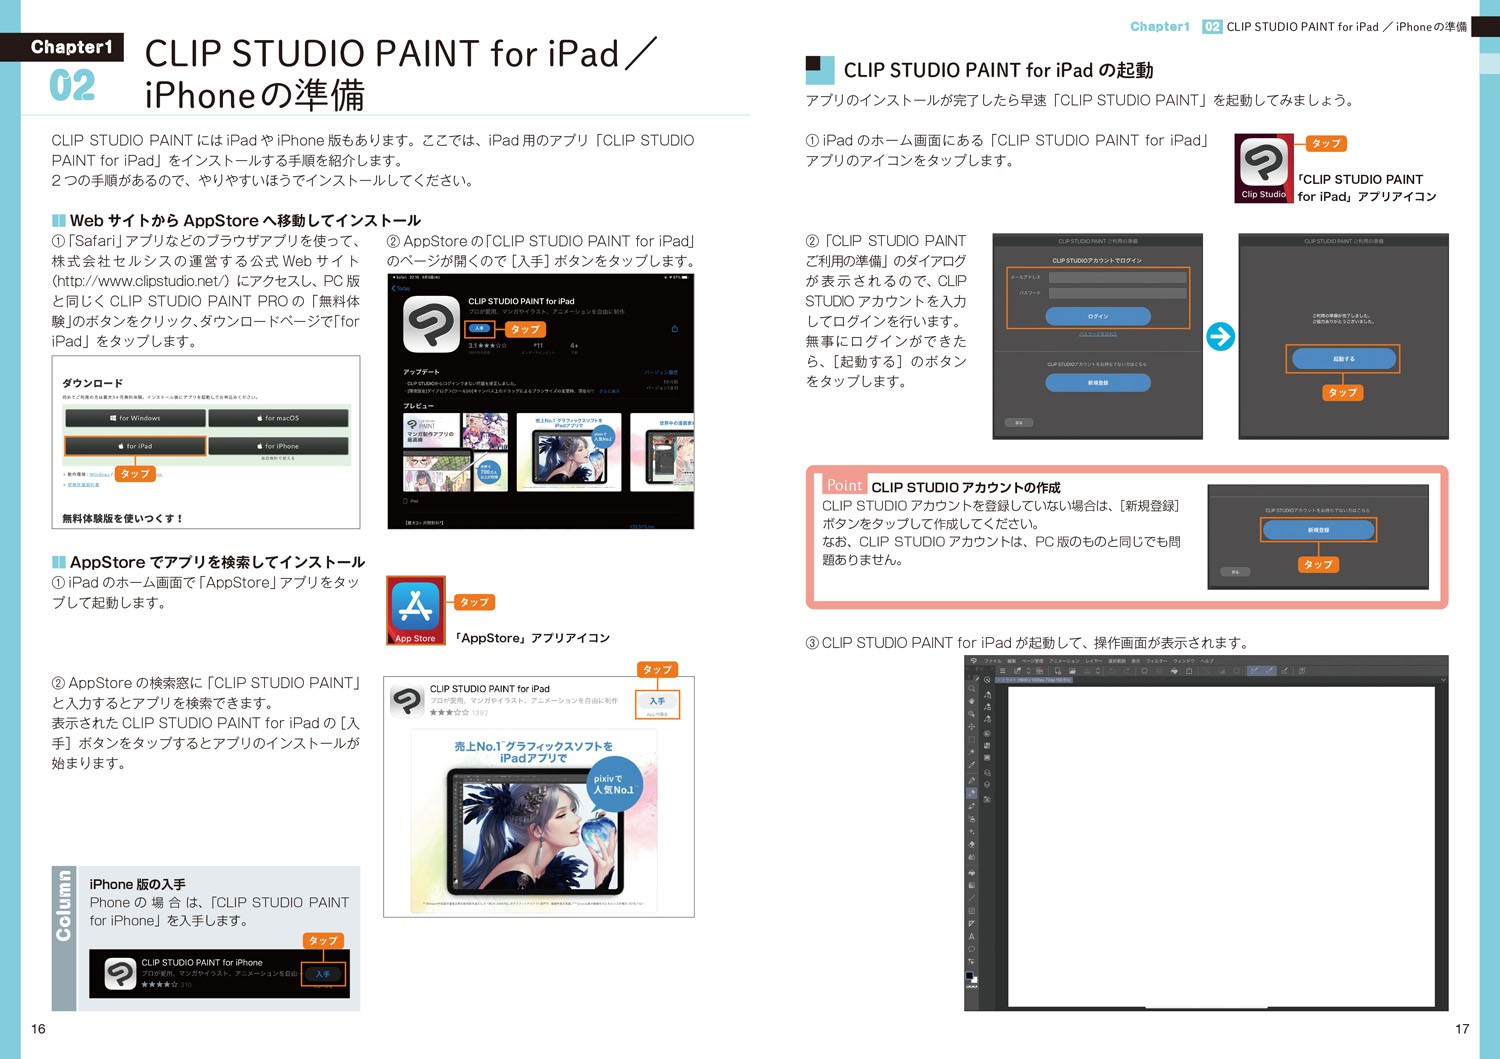
Task: Select the Balloon tool
Action: pos(972,949)
